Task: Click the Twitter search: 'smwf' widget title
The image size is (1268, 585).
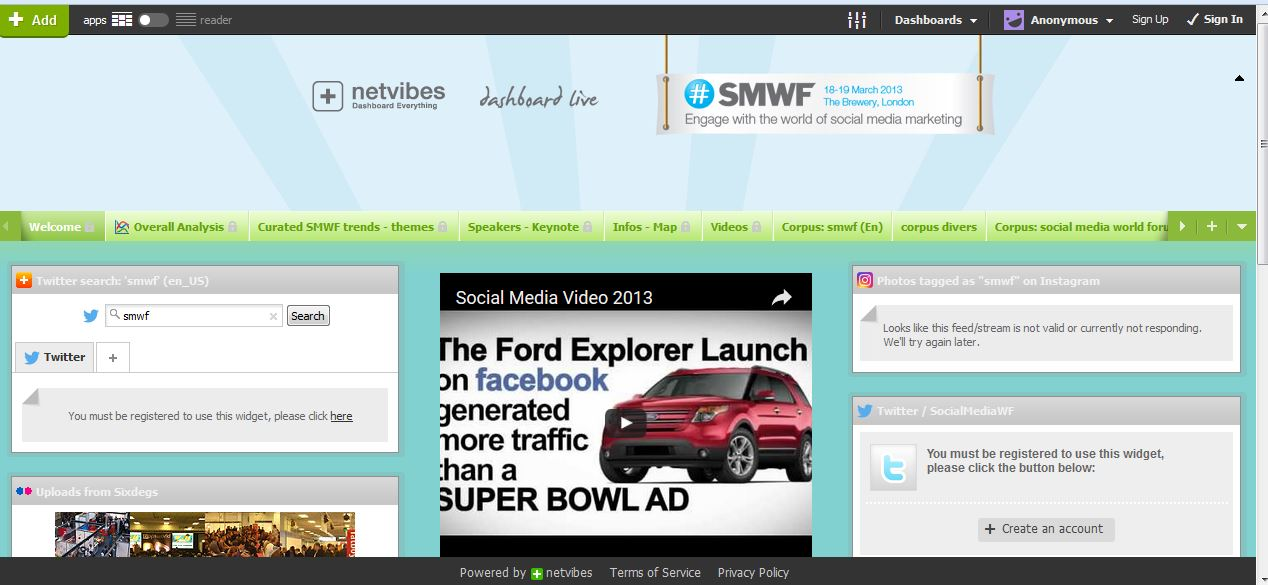Action: [x=122, y=281]
